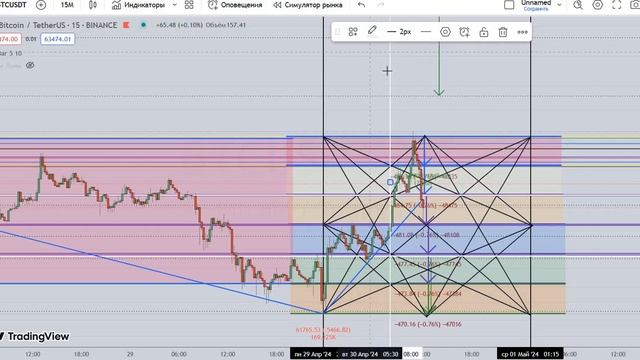Click the 08:00 crosshair time label
Viewport: 640px width, 360px height.
[411, 354]
